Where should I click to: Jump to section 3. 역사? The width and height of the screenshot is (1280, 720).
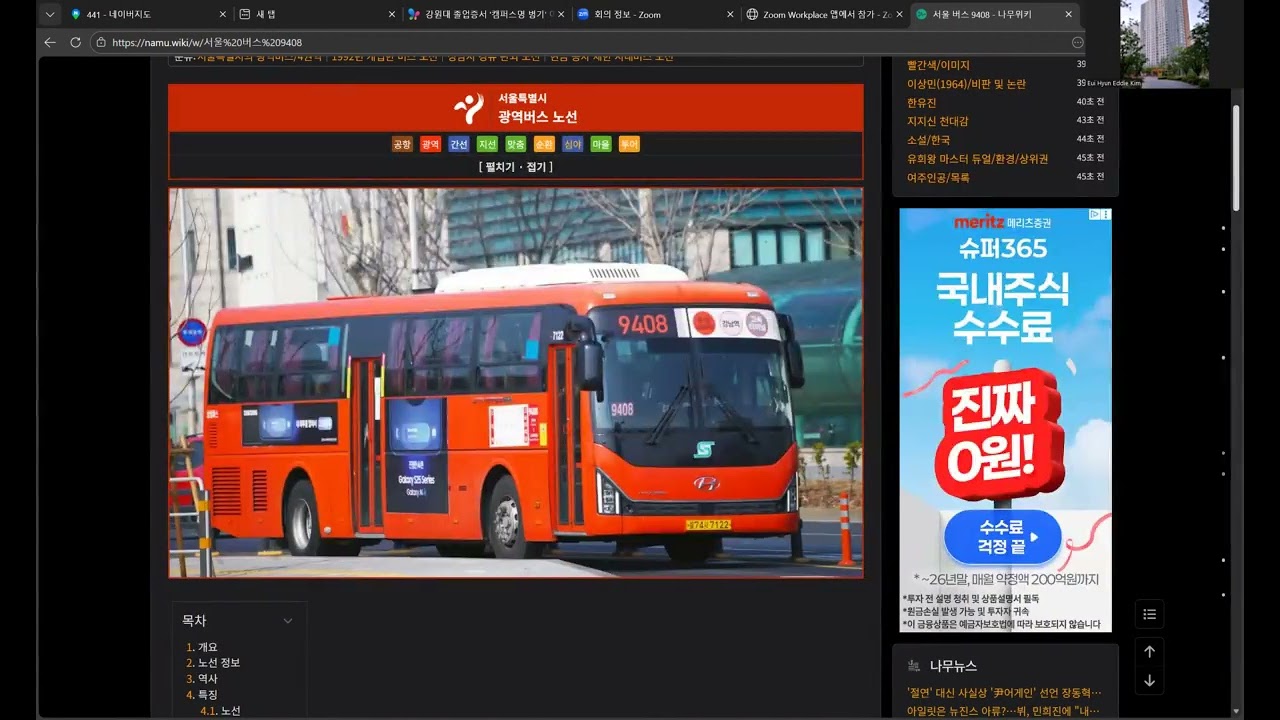201,679
